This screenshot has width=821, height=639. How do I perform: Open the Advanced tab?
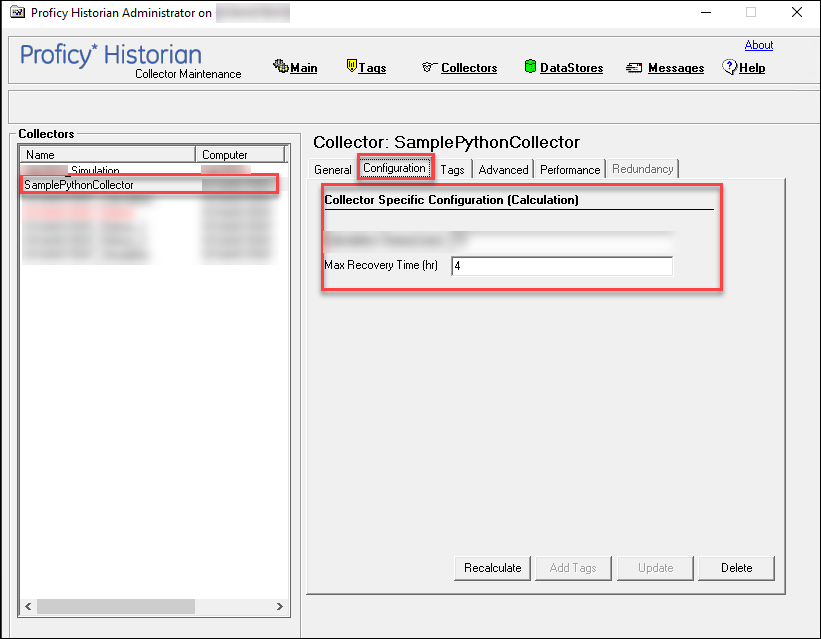pyautogui.click(x=503, y=170)
